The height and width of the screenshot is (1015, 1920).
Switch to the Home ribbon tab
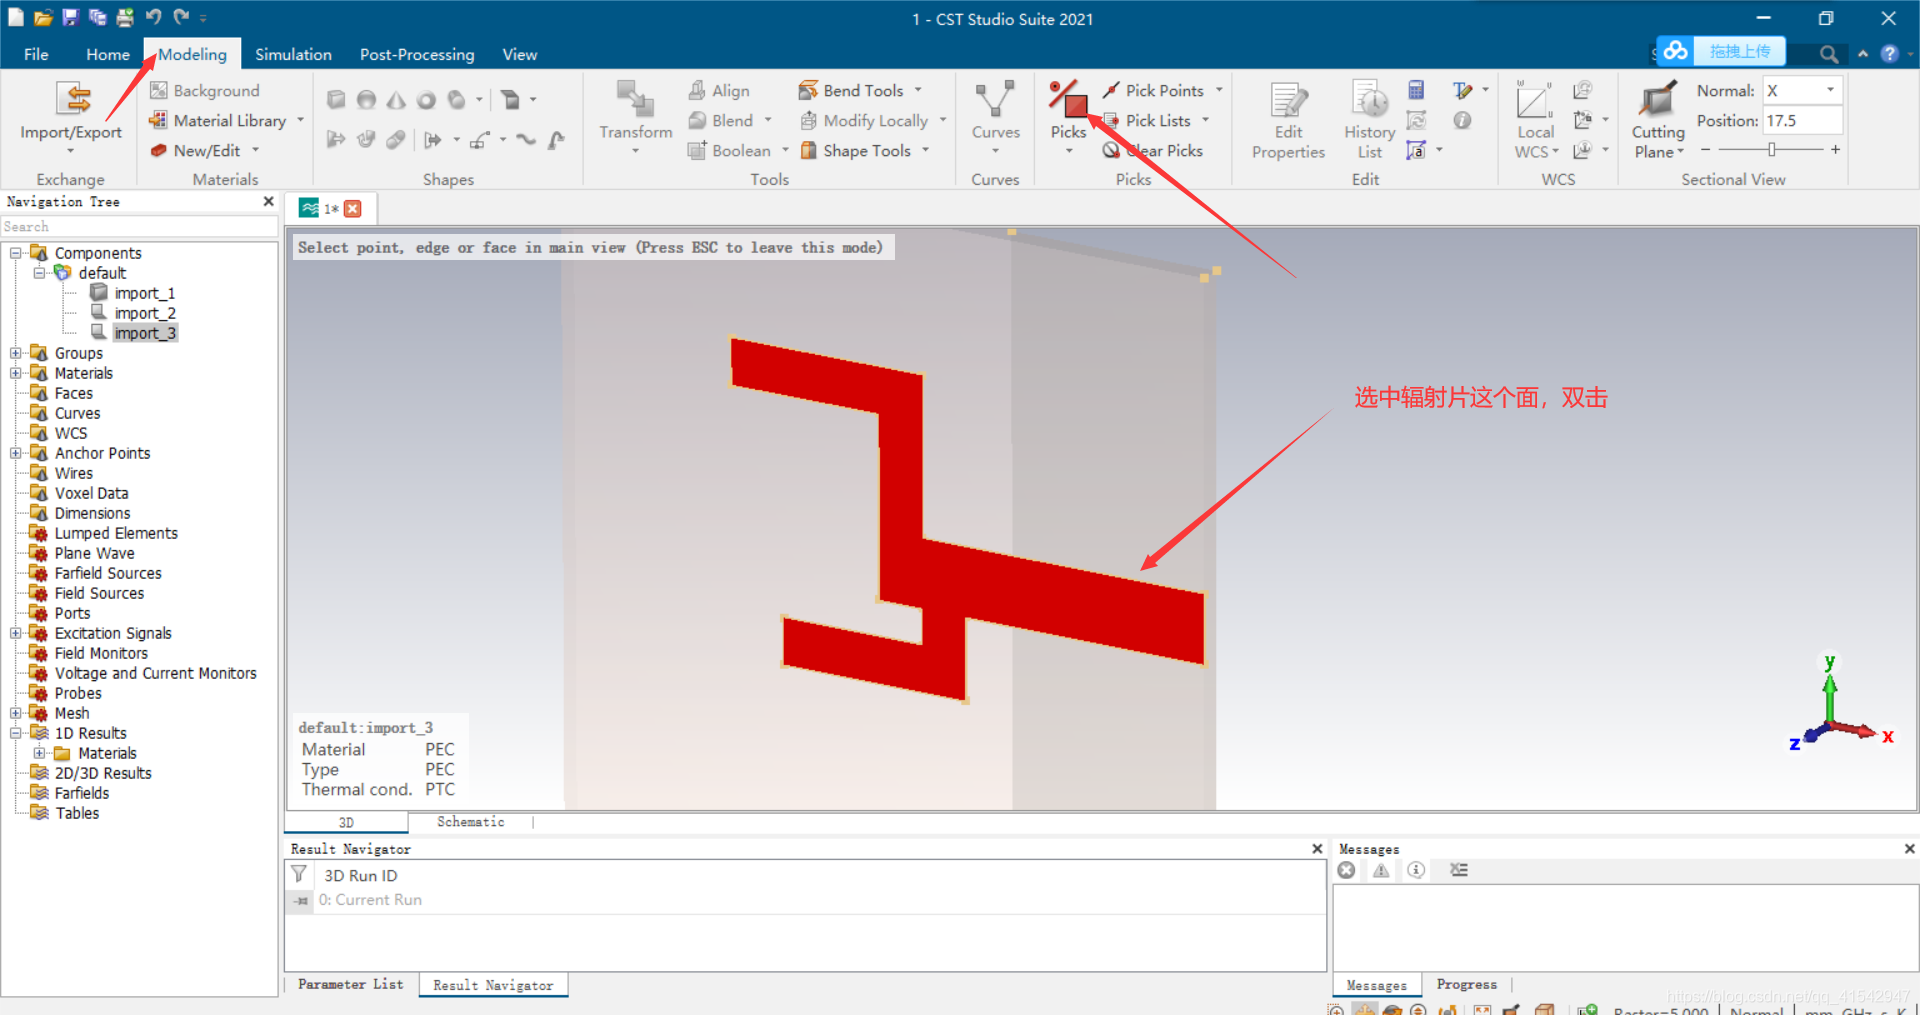(x=107, y=54)
